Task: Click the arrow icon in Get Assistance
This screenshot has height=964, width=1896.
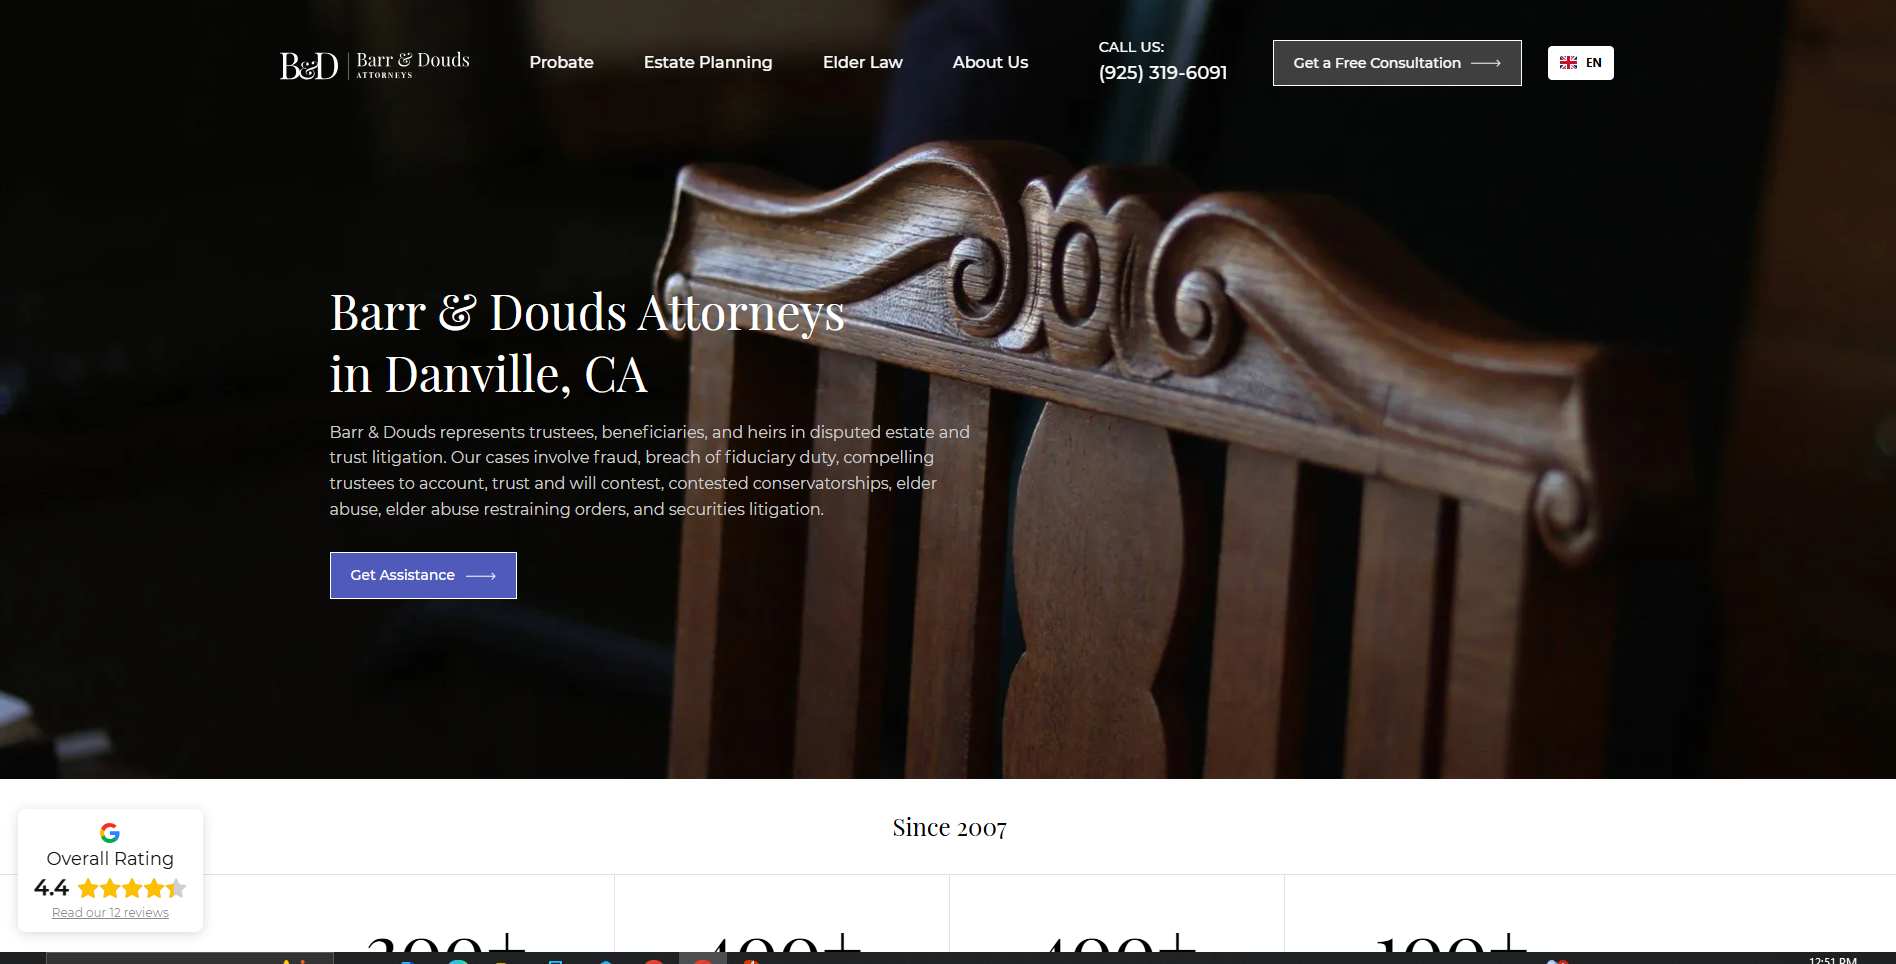Action: [x=481, y=576]
